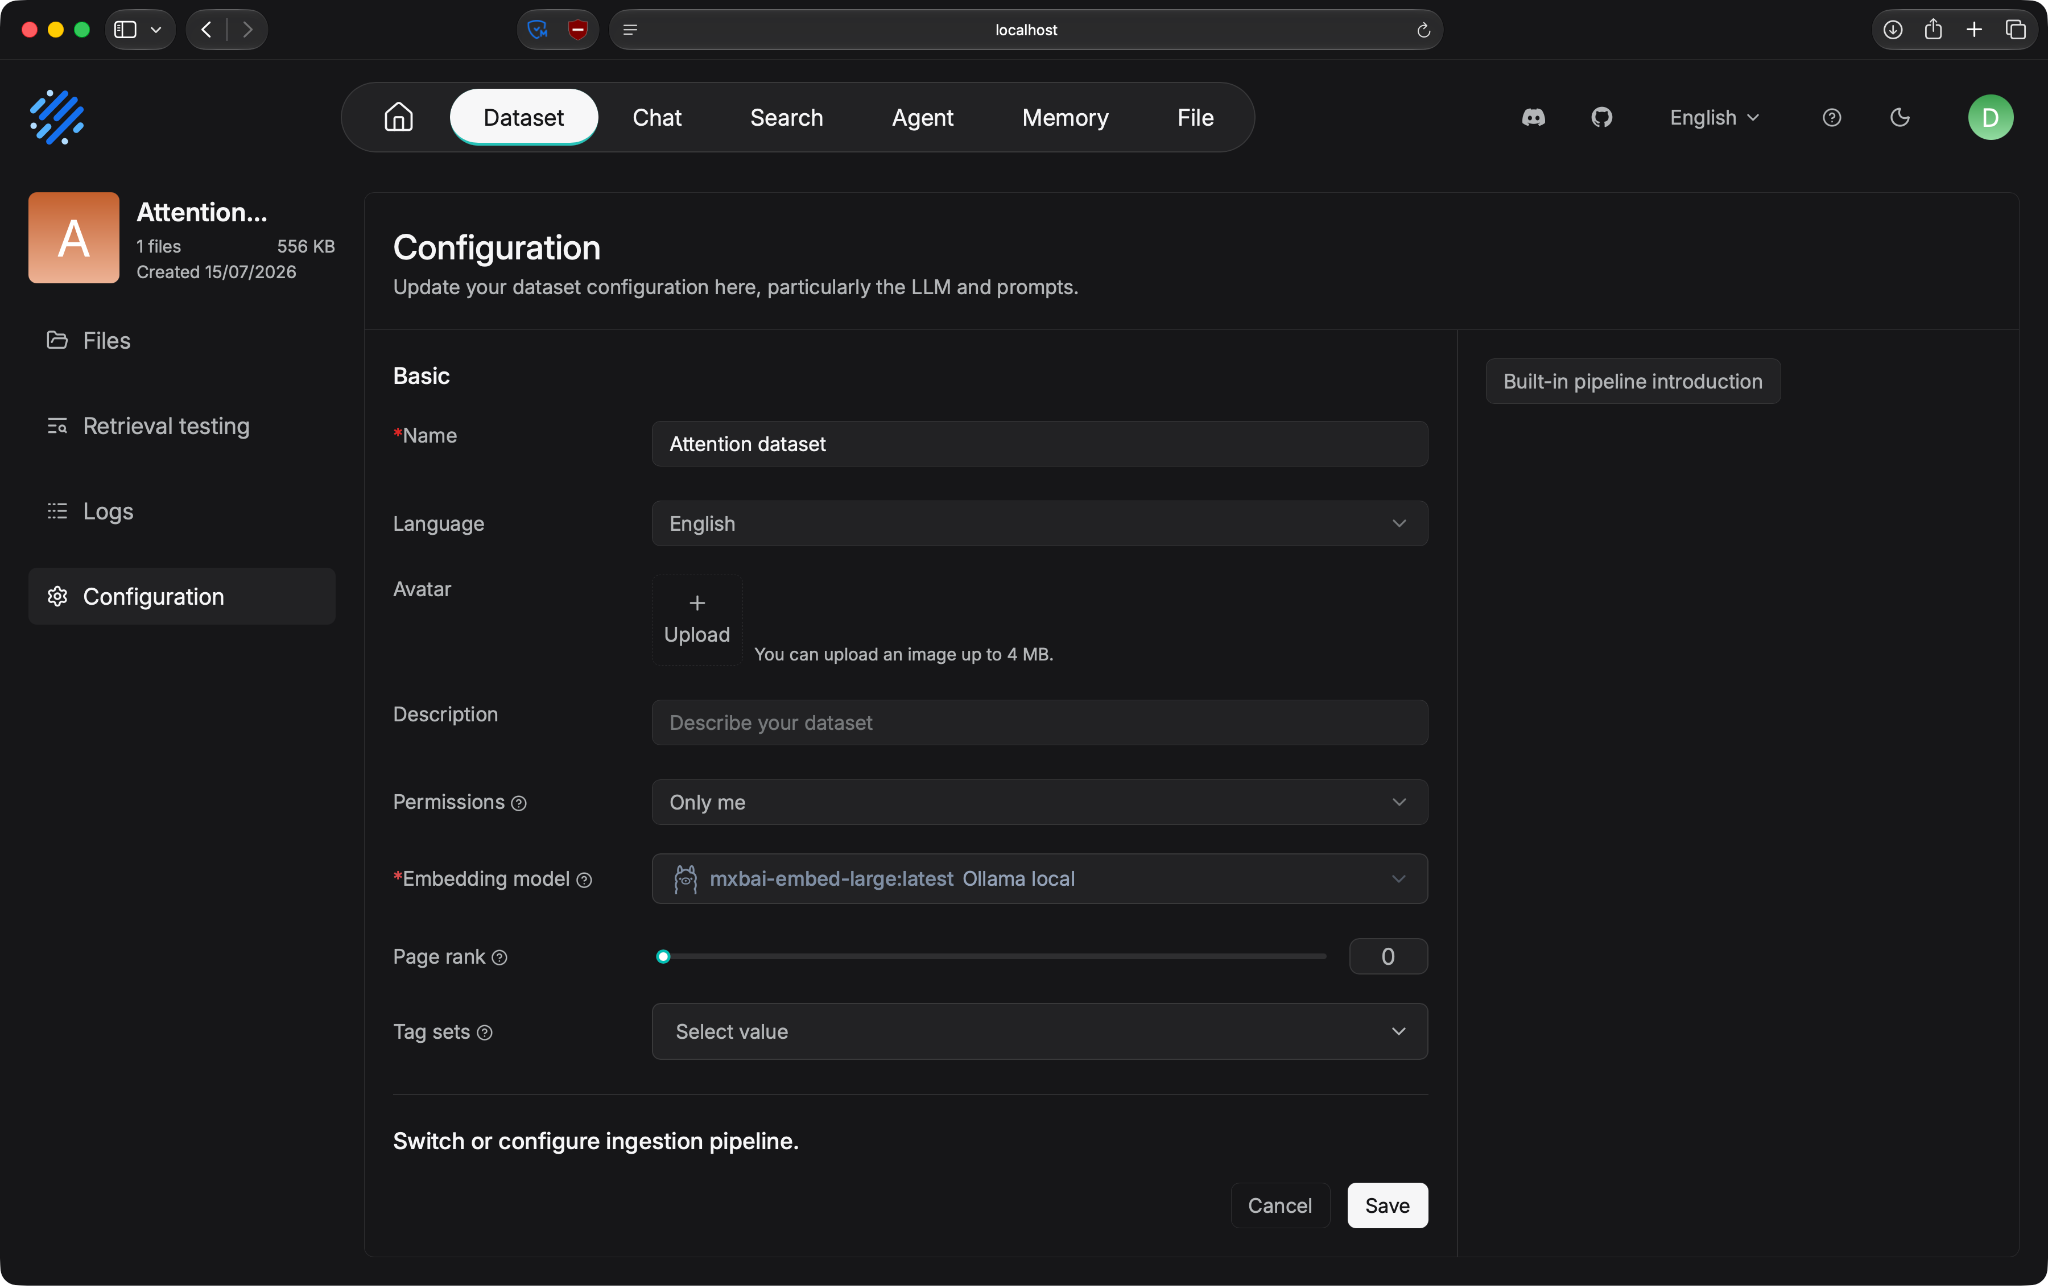Reload the localhost page
This screenshot has height=1286, width=2048.
(x=1423, y=30)
